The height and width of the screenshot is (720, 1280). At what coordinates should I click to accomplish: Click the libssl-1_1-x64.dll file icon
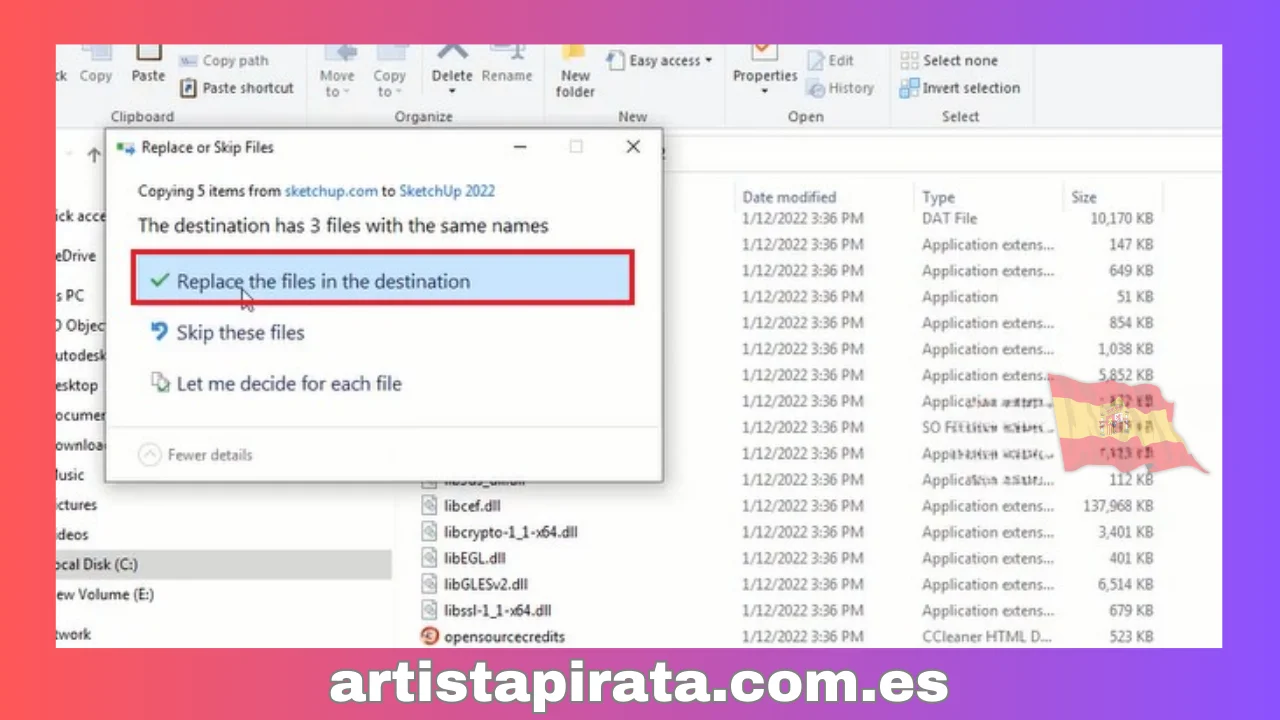[429, 610]
